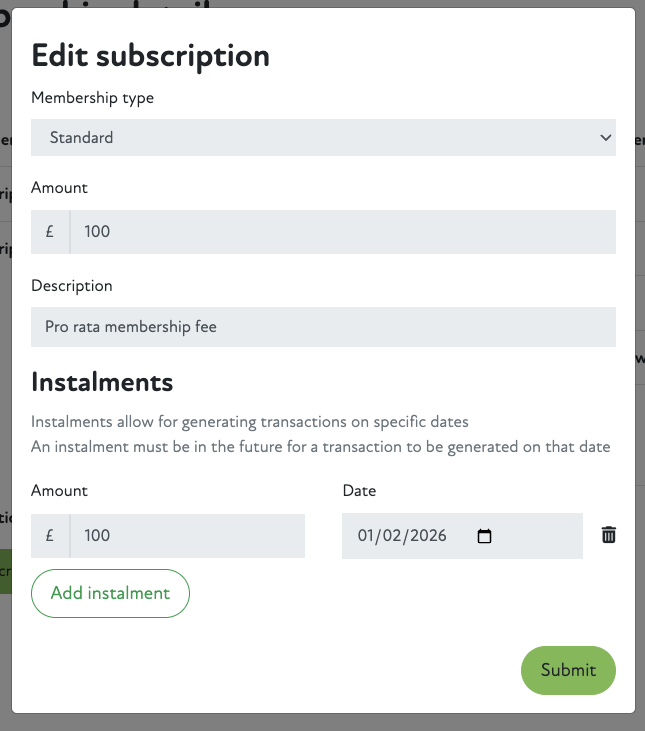Click the £ prefix beside the instalment amount

tap(50, 535)
